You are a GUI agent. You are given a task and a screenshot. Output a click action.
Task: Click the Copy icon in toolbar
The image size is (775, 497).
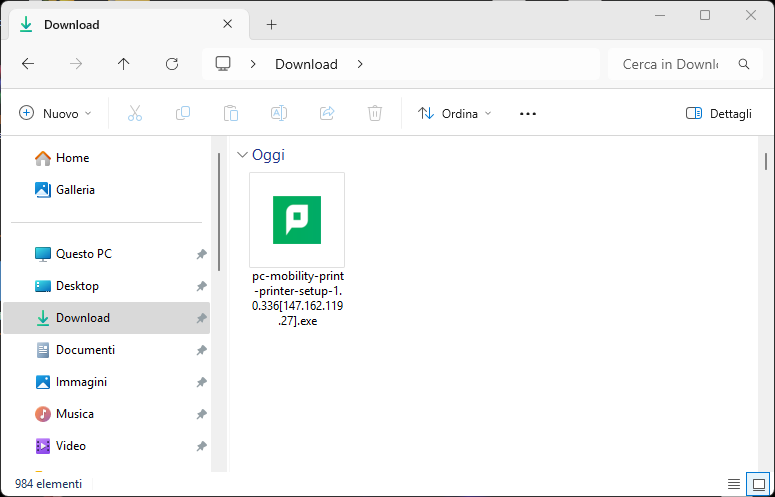tap(183, 114)
